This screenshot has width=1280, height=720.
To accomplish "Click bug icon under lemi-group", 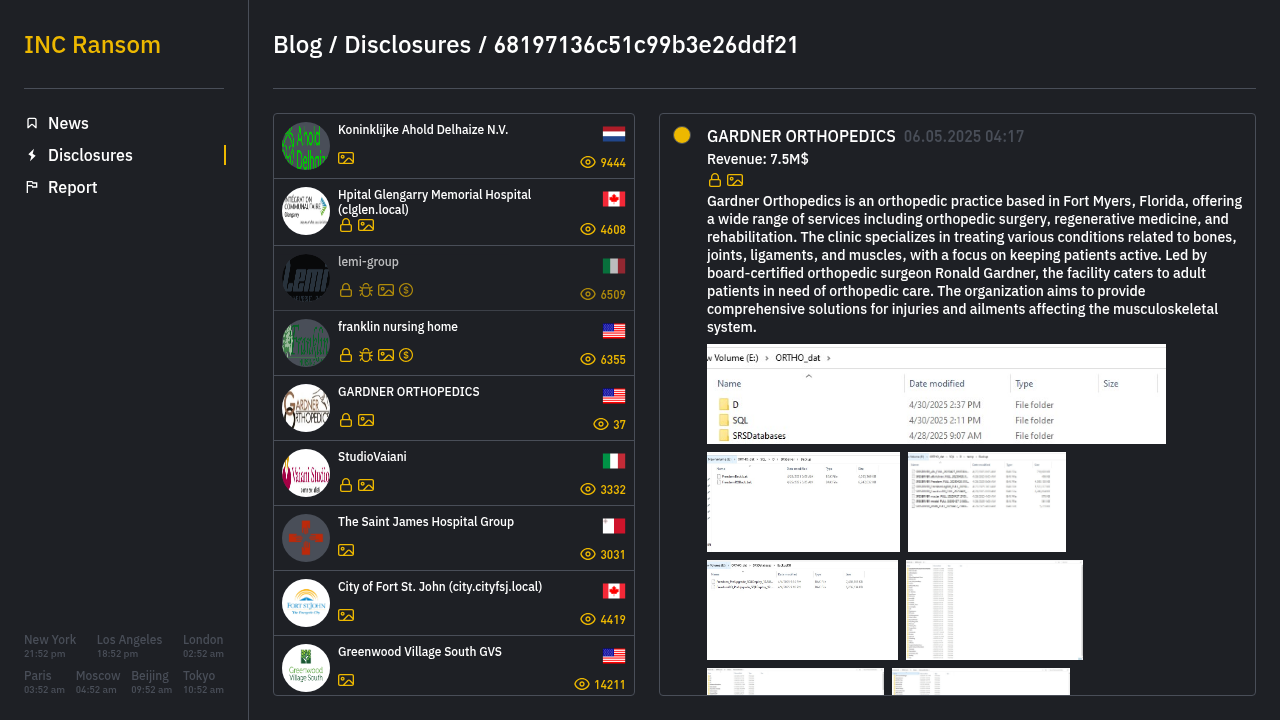I will tap(366, 290).
